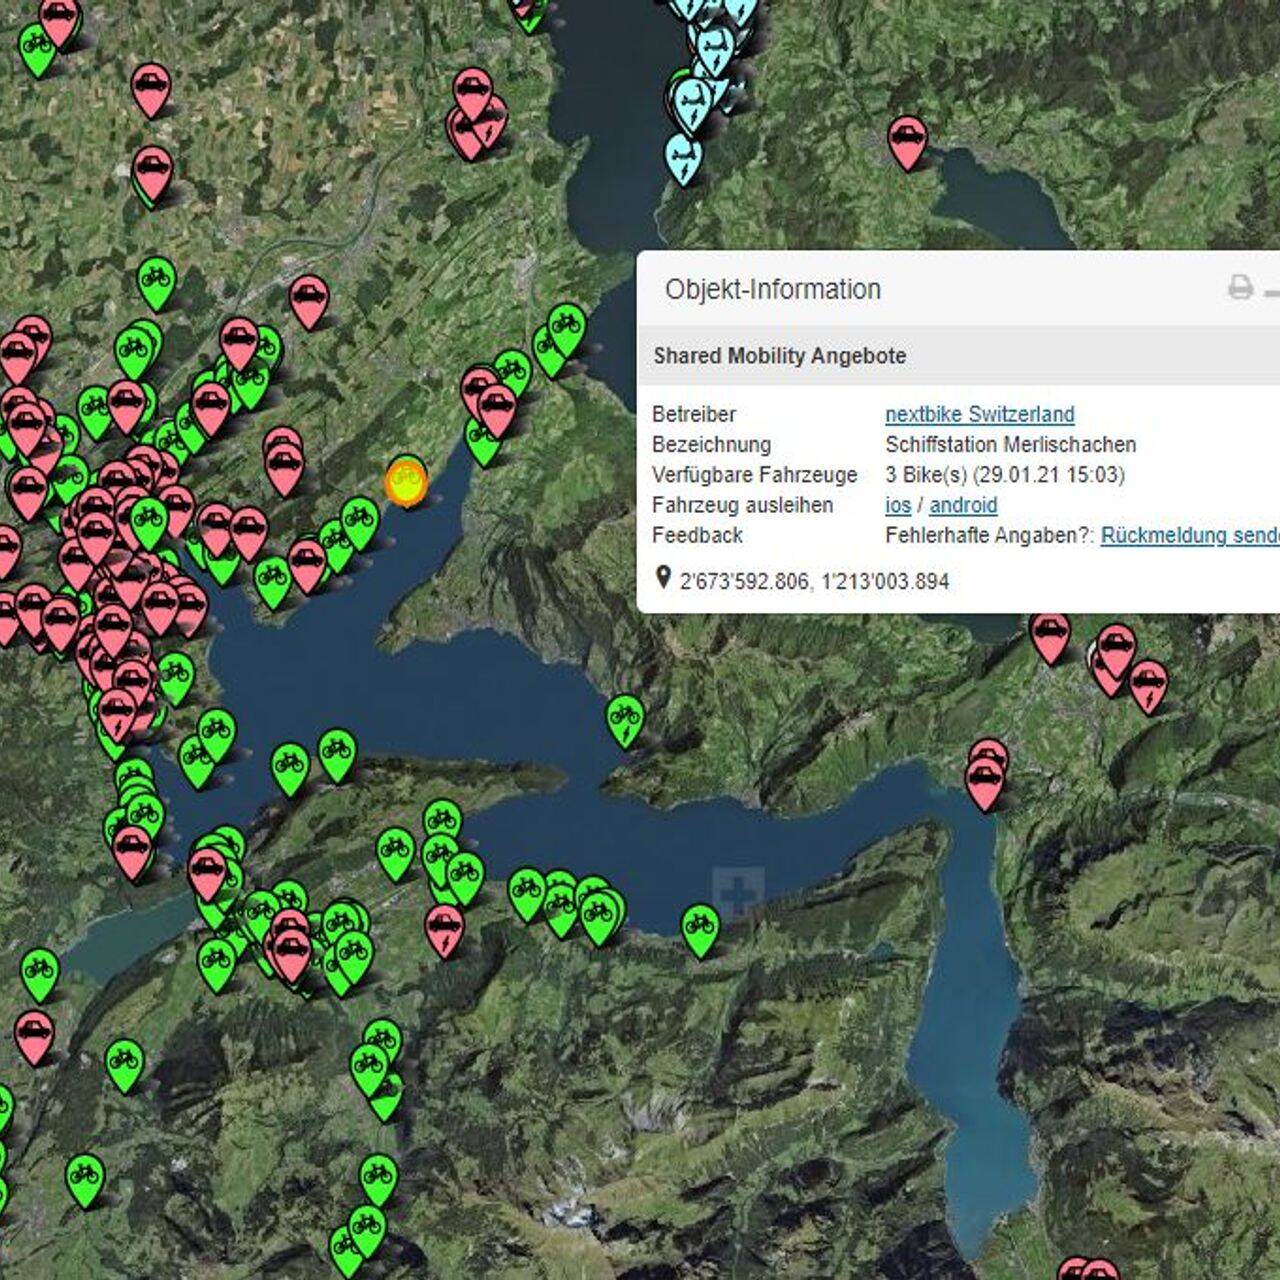The width and height of the screenshot is (1280, 1280).
Task: Open the nextbike Switzerland operator link
Action: (x=979, y=414)
